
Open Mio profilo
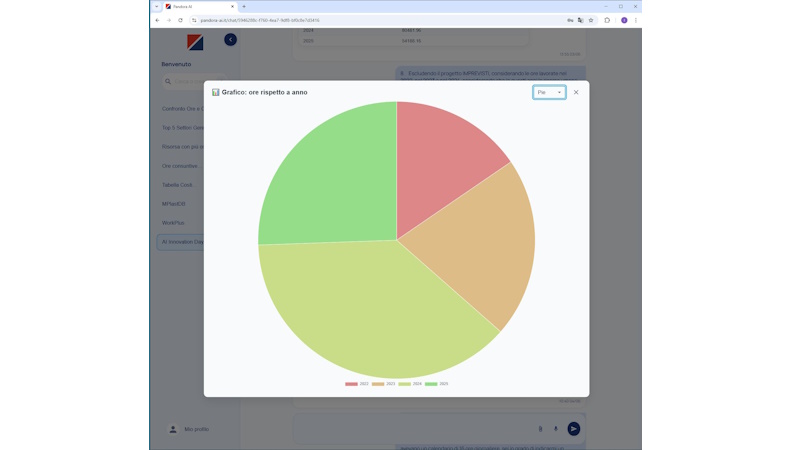(196, 429)
